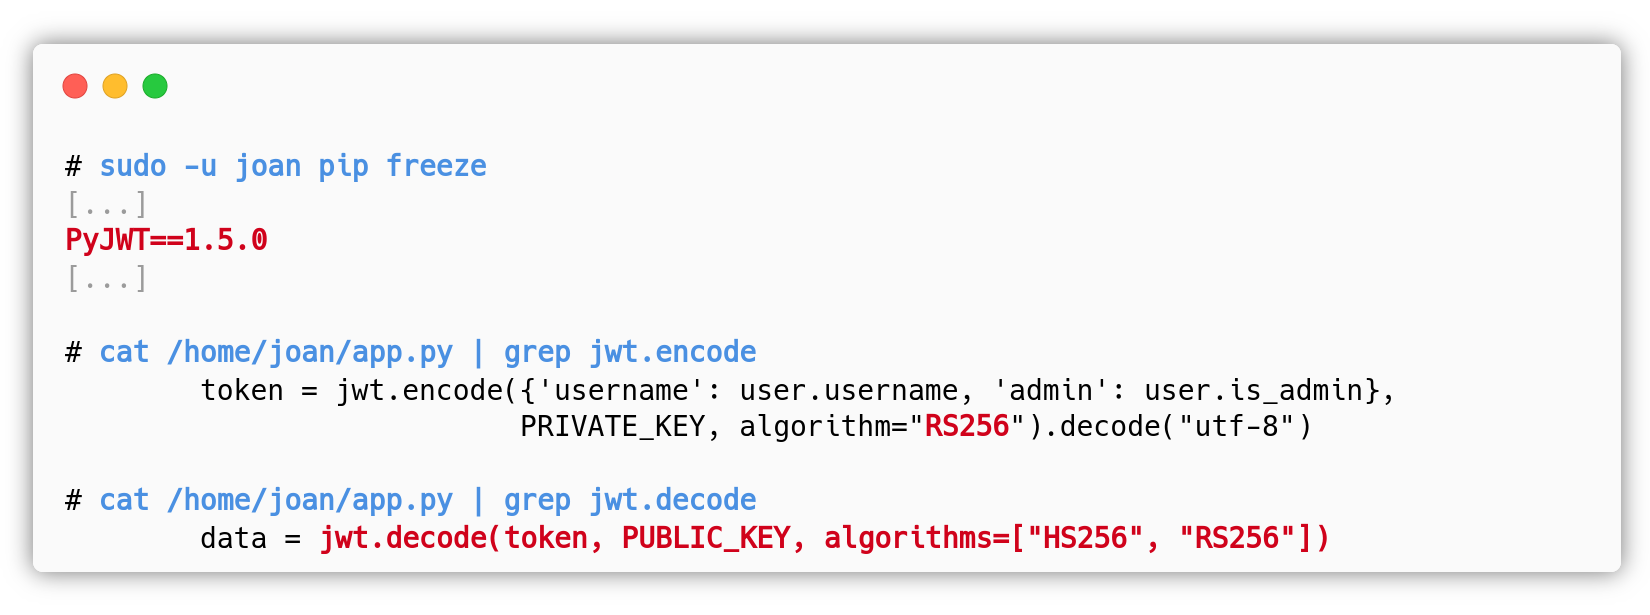Click the yellow minimize window dot

[115, 86]
